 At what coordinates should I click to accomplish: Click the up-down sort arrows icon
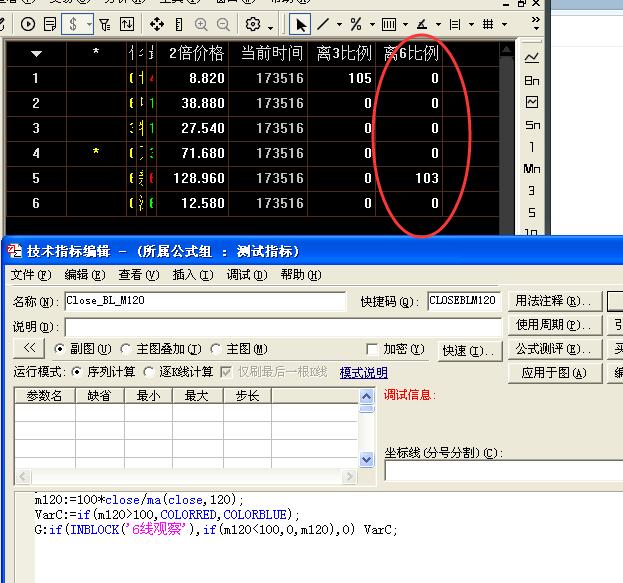127,24
